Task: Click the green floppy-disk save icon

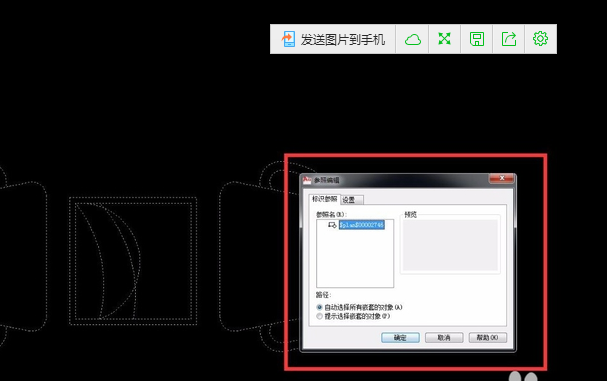Action: [477, 39]
